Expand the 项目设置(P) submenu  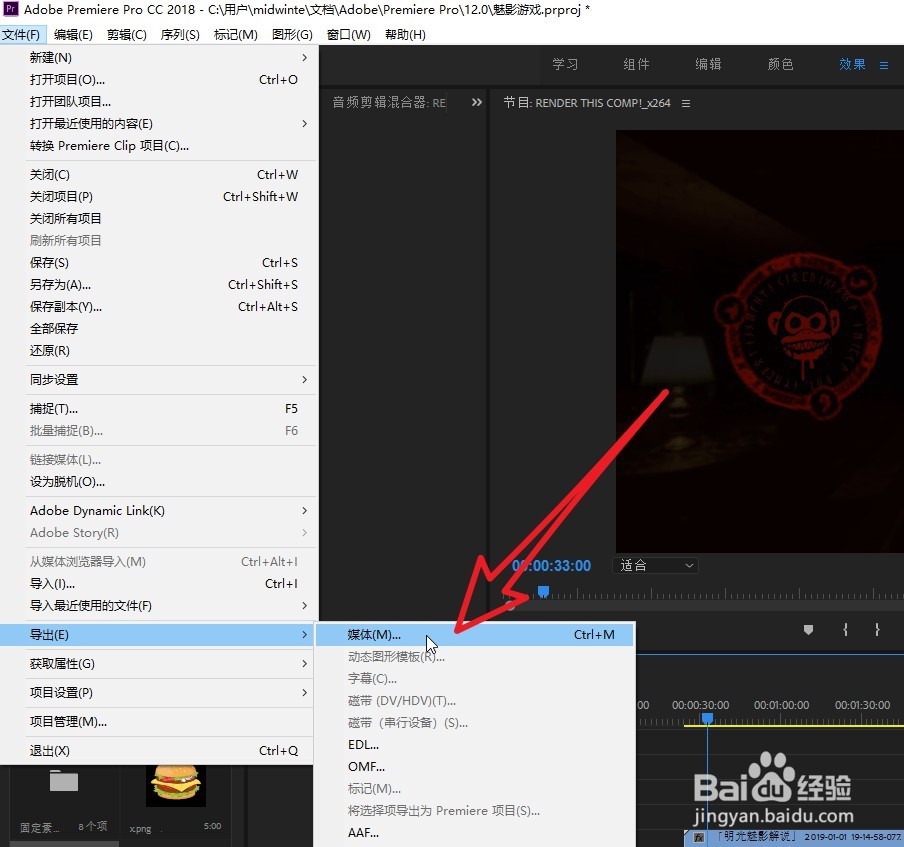158,692
